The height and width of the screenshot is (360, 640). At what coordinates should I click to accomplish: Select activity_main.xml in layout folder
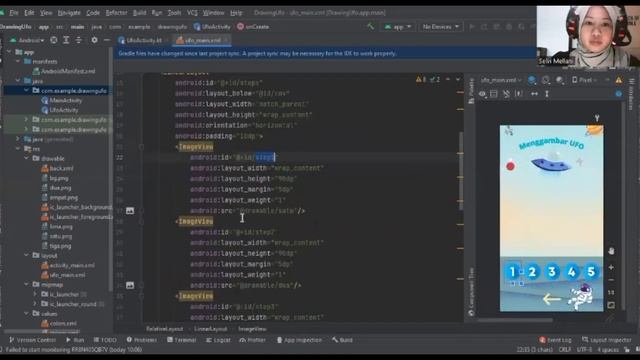(68, 265)
